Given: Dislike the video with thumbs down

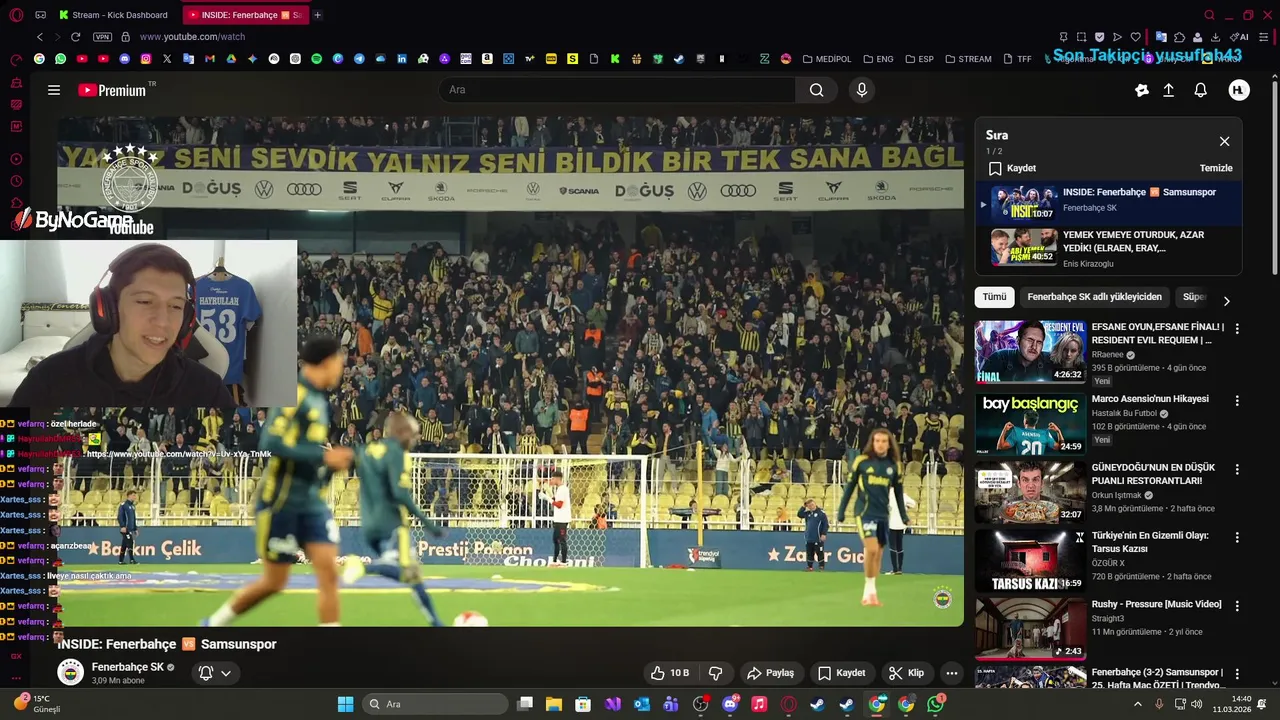Looking at the screenshot, I should (x=716, y=673).
